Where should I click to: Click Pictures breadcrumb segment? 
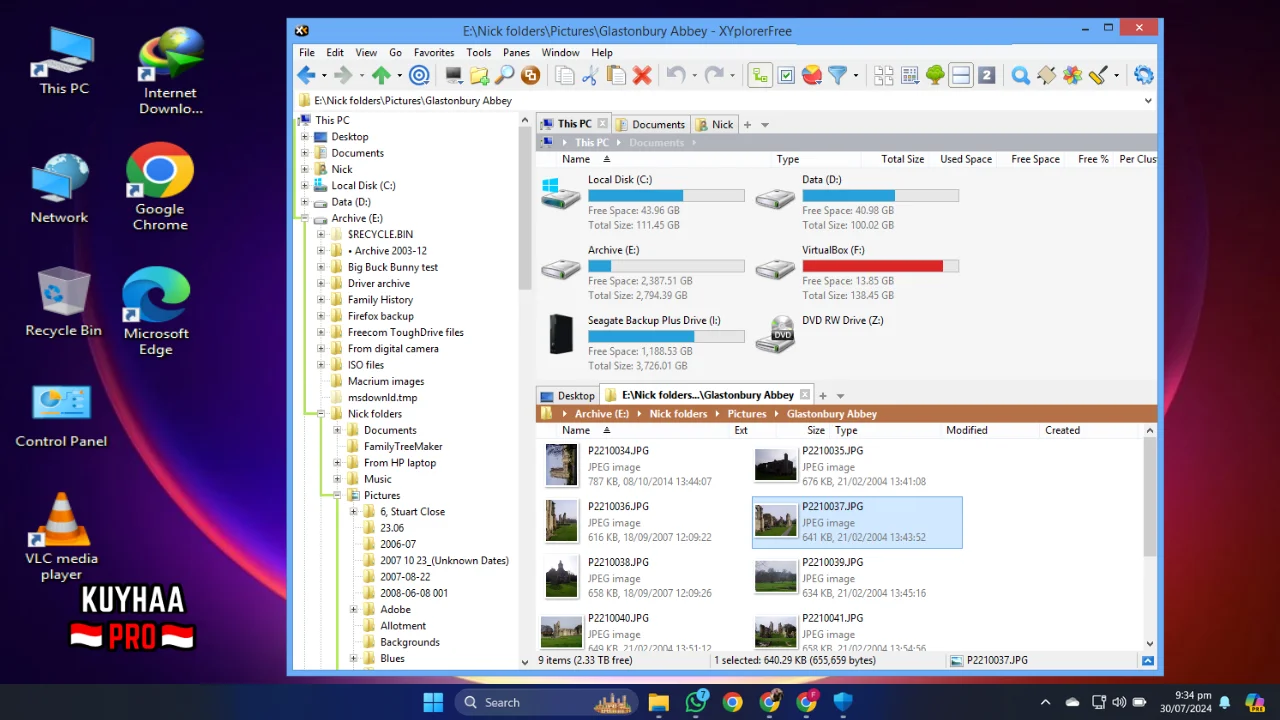(746, 414)
